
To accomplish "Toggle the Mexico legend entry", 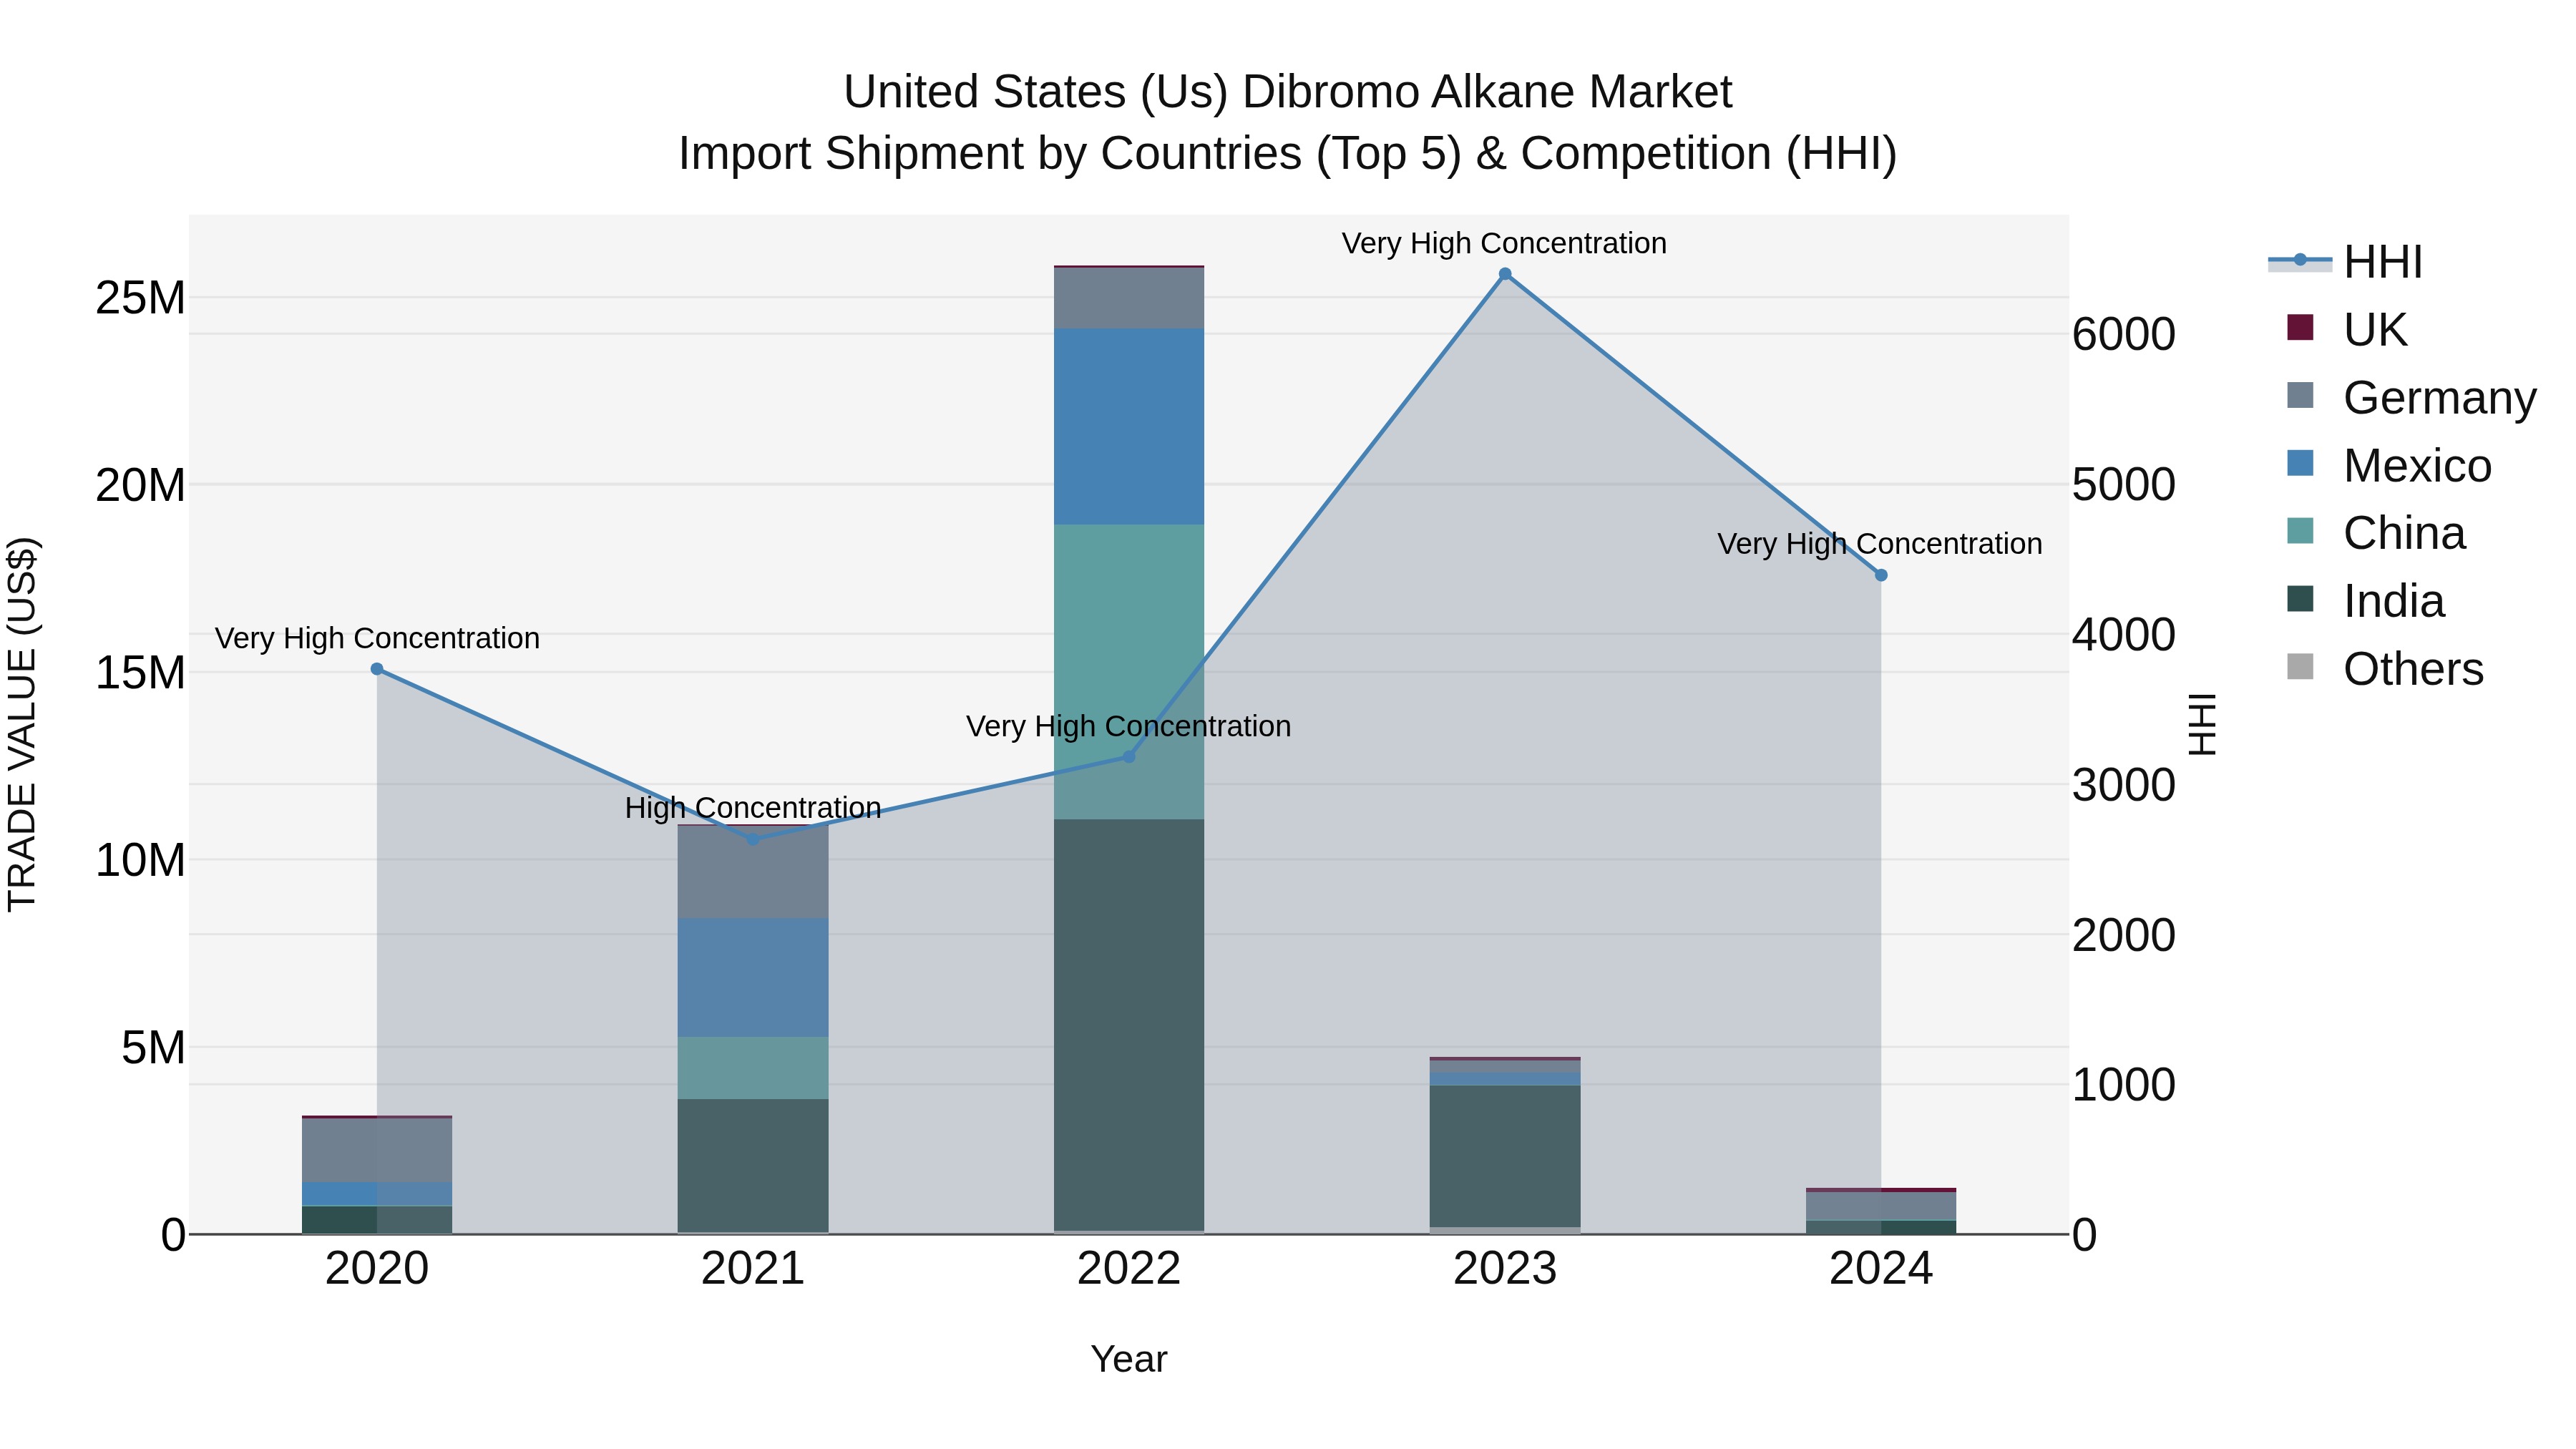I will tap(2389, 465).
